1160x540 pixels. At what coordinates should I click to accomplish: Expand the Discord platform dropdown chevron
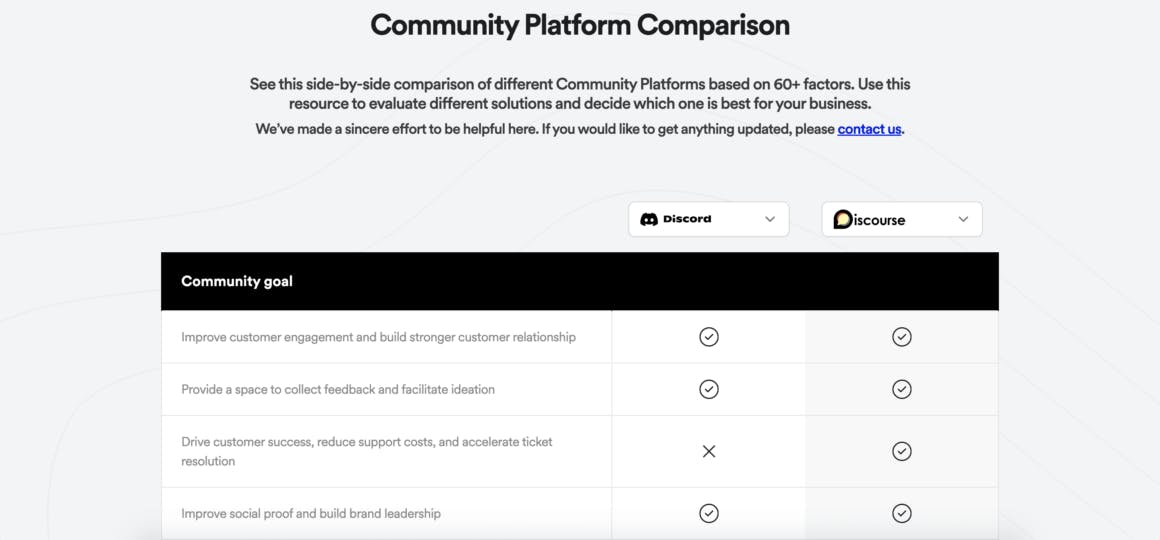pos(770,219)
